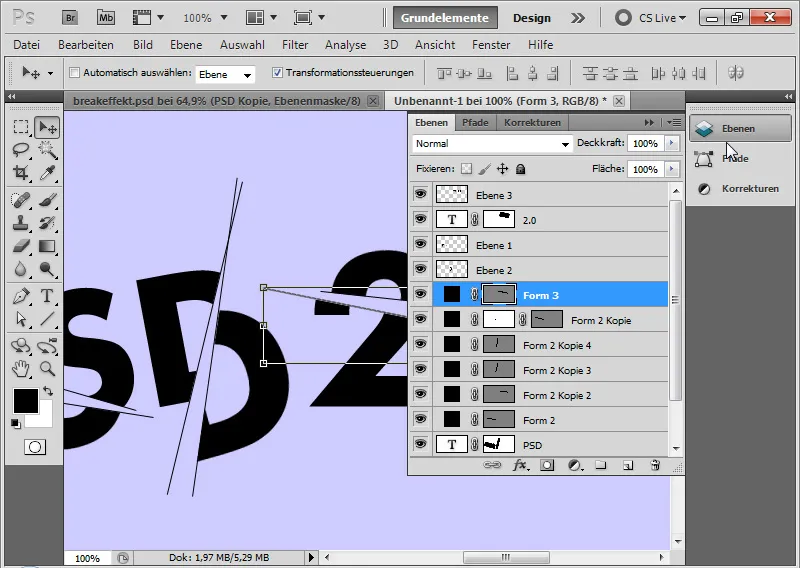Select the Eyedropper tool

coord(47,173)
